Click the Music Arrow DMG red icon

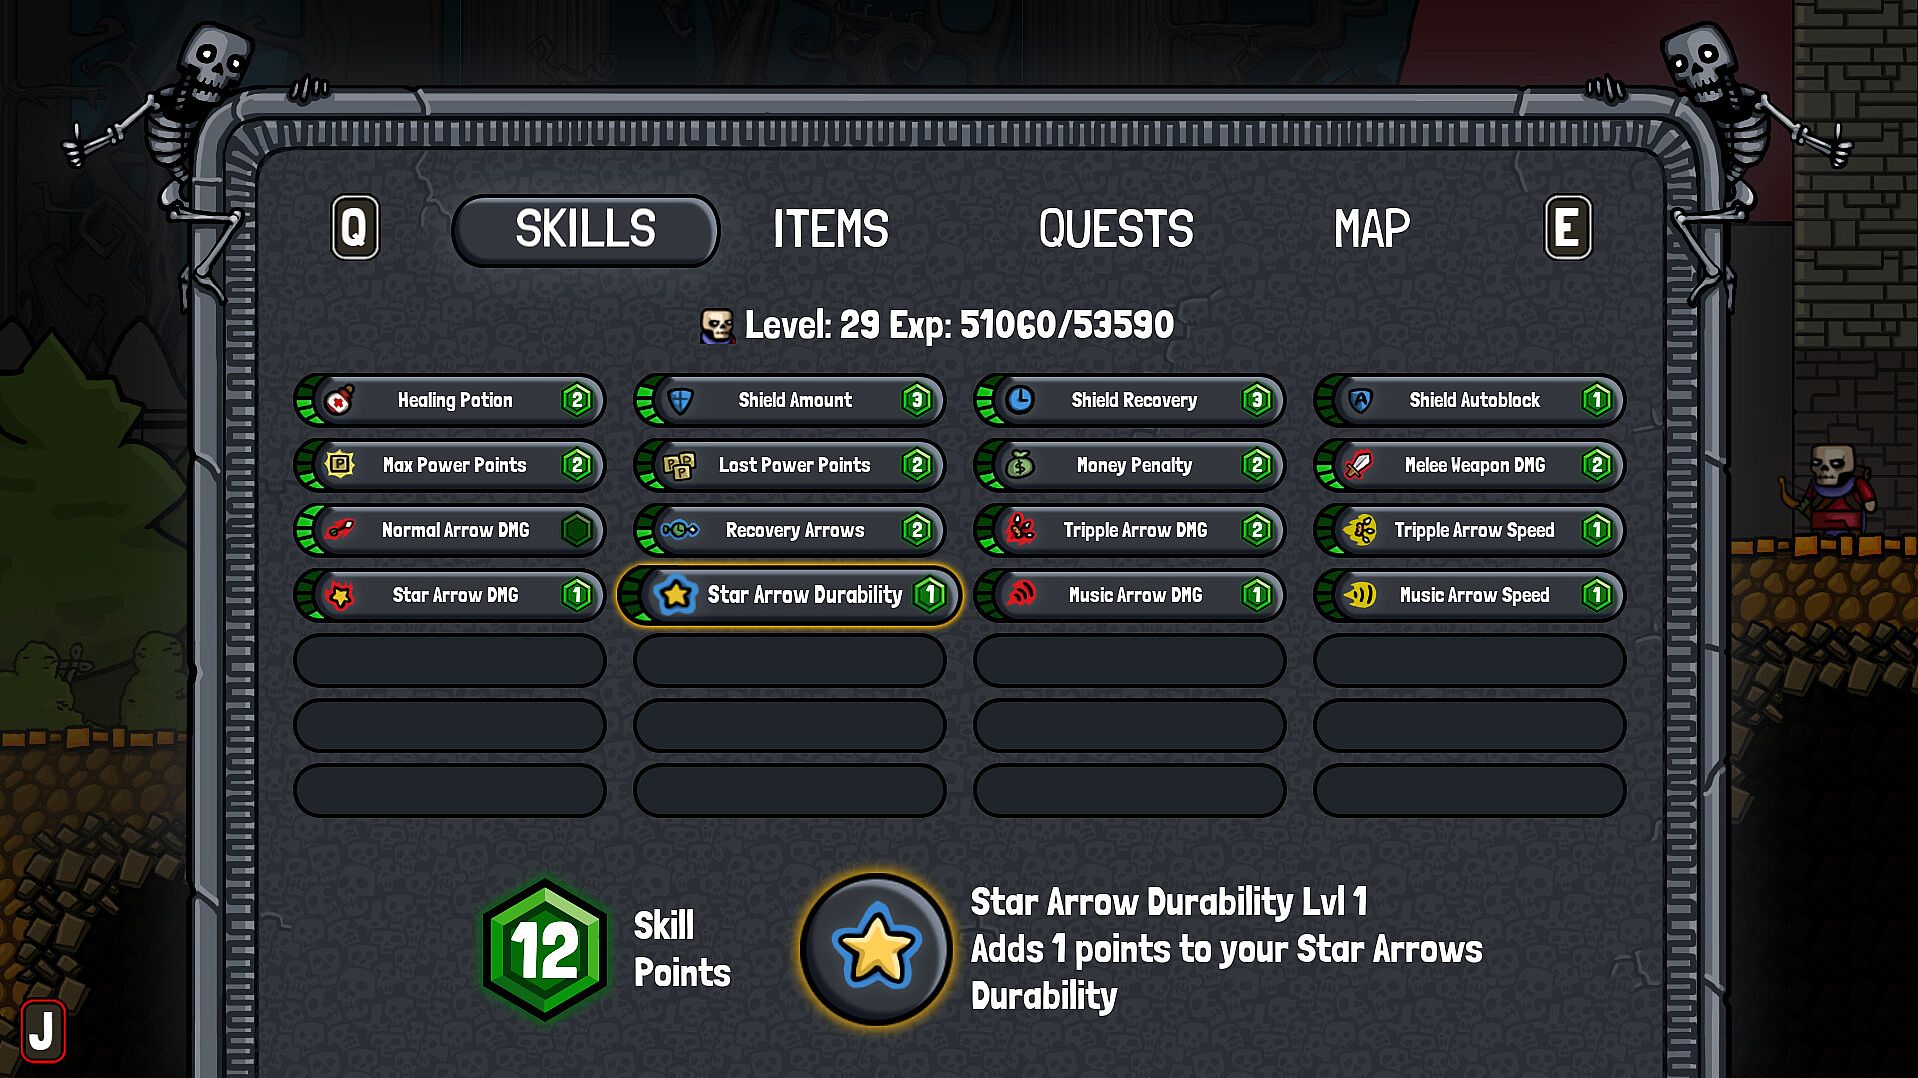pos(1020,595)
